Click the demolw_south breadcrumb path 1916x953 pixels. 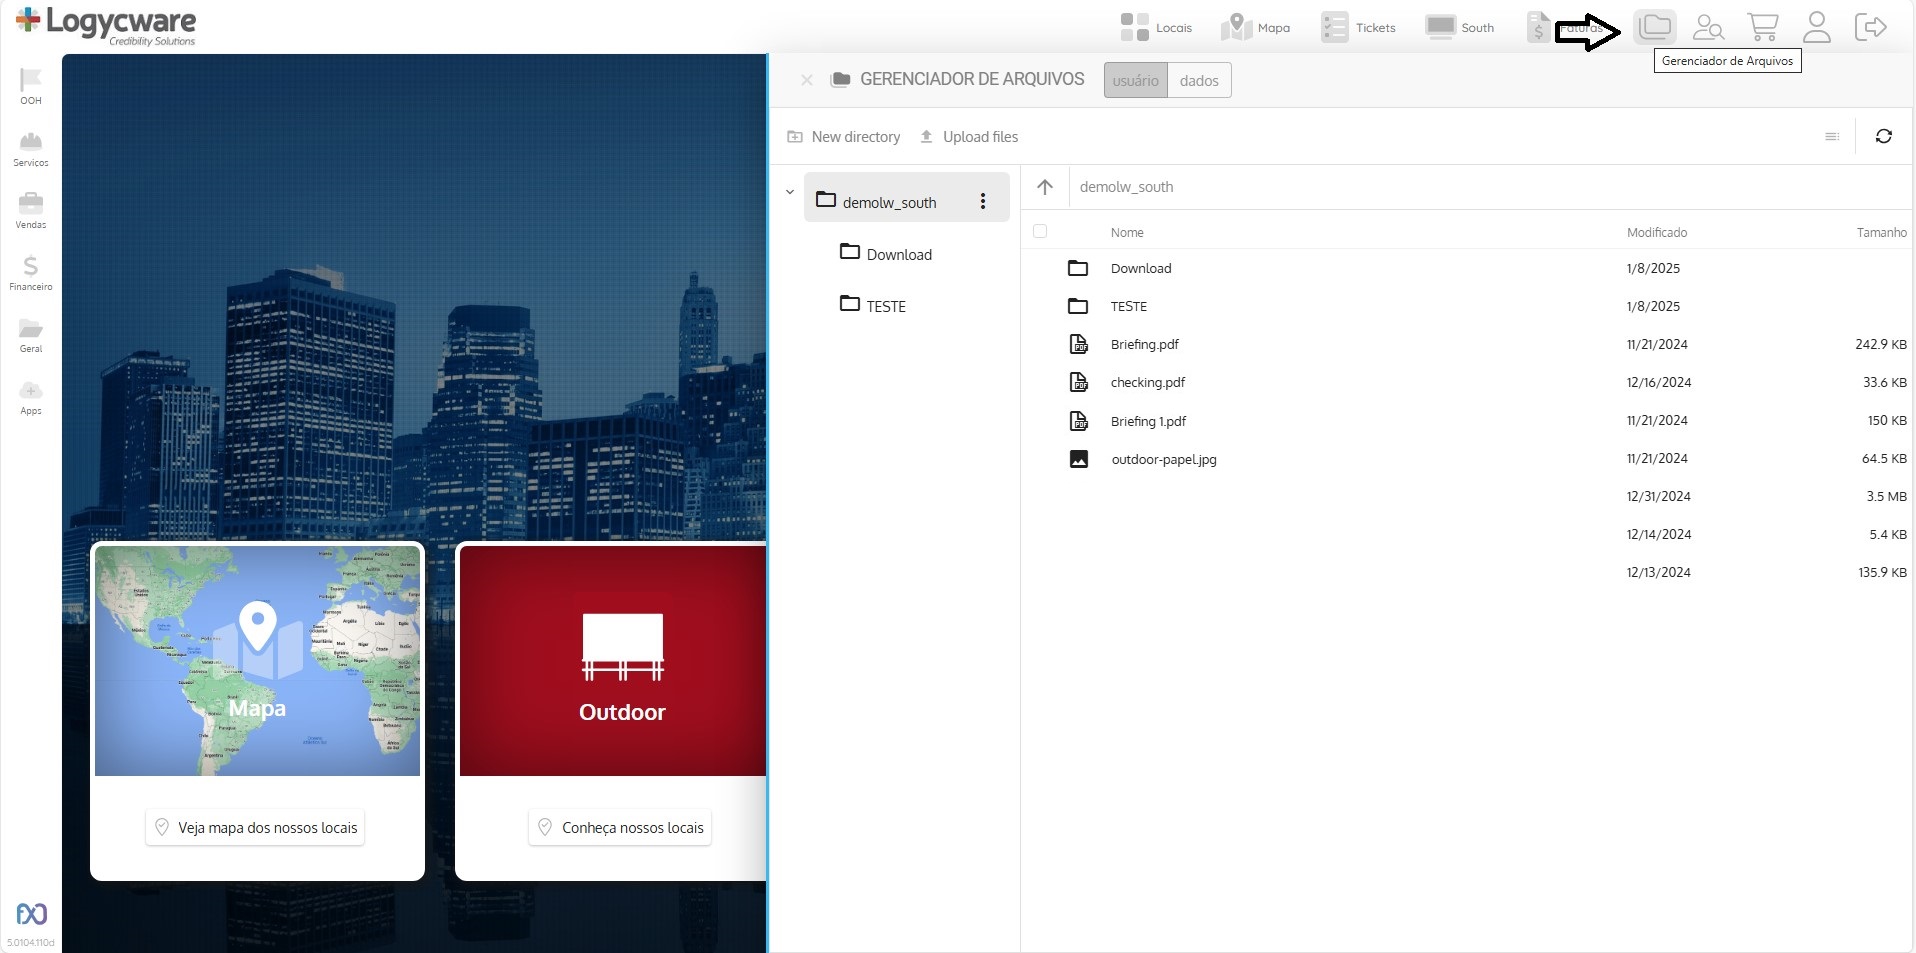[x=1126, y=187]
